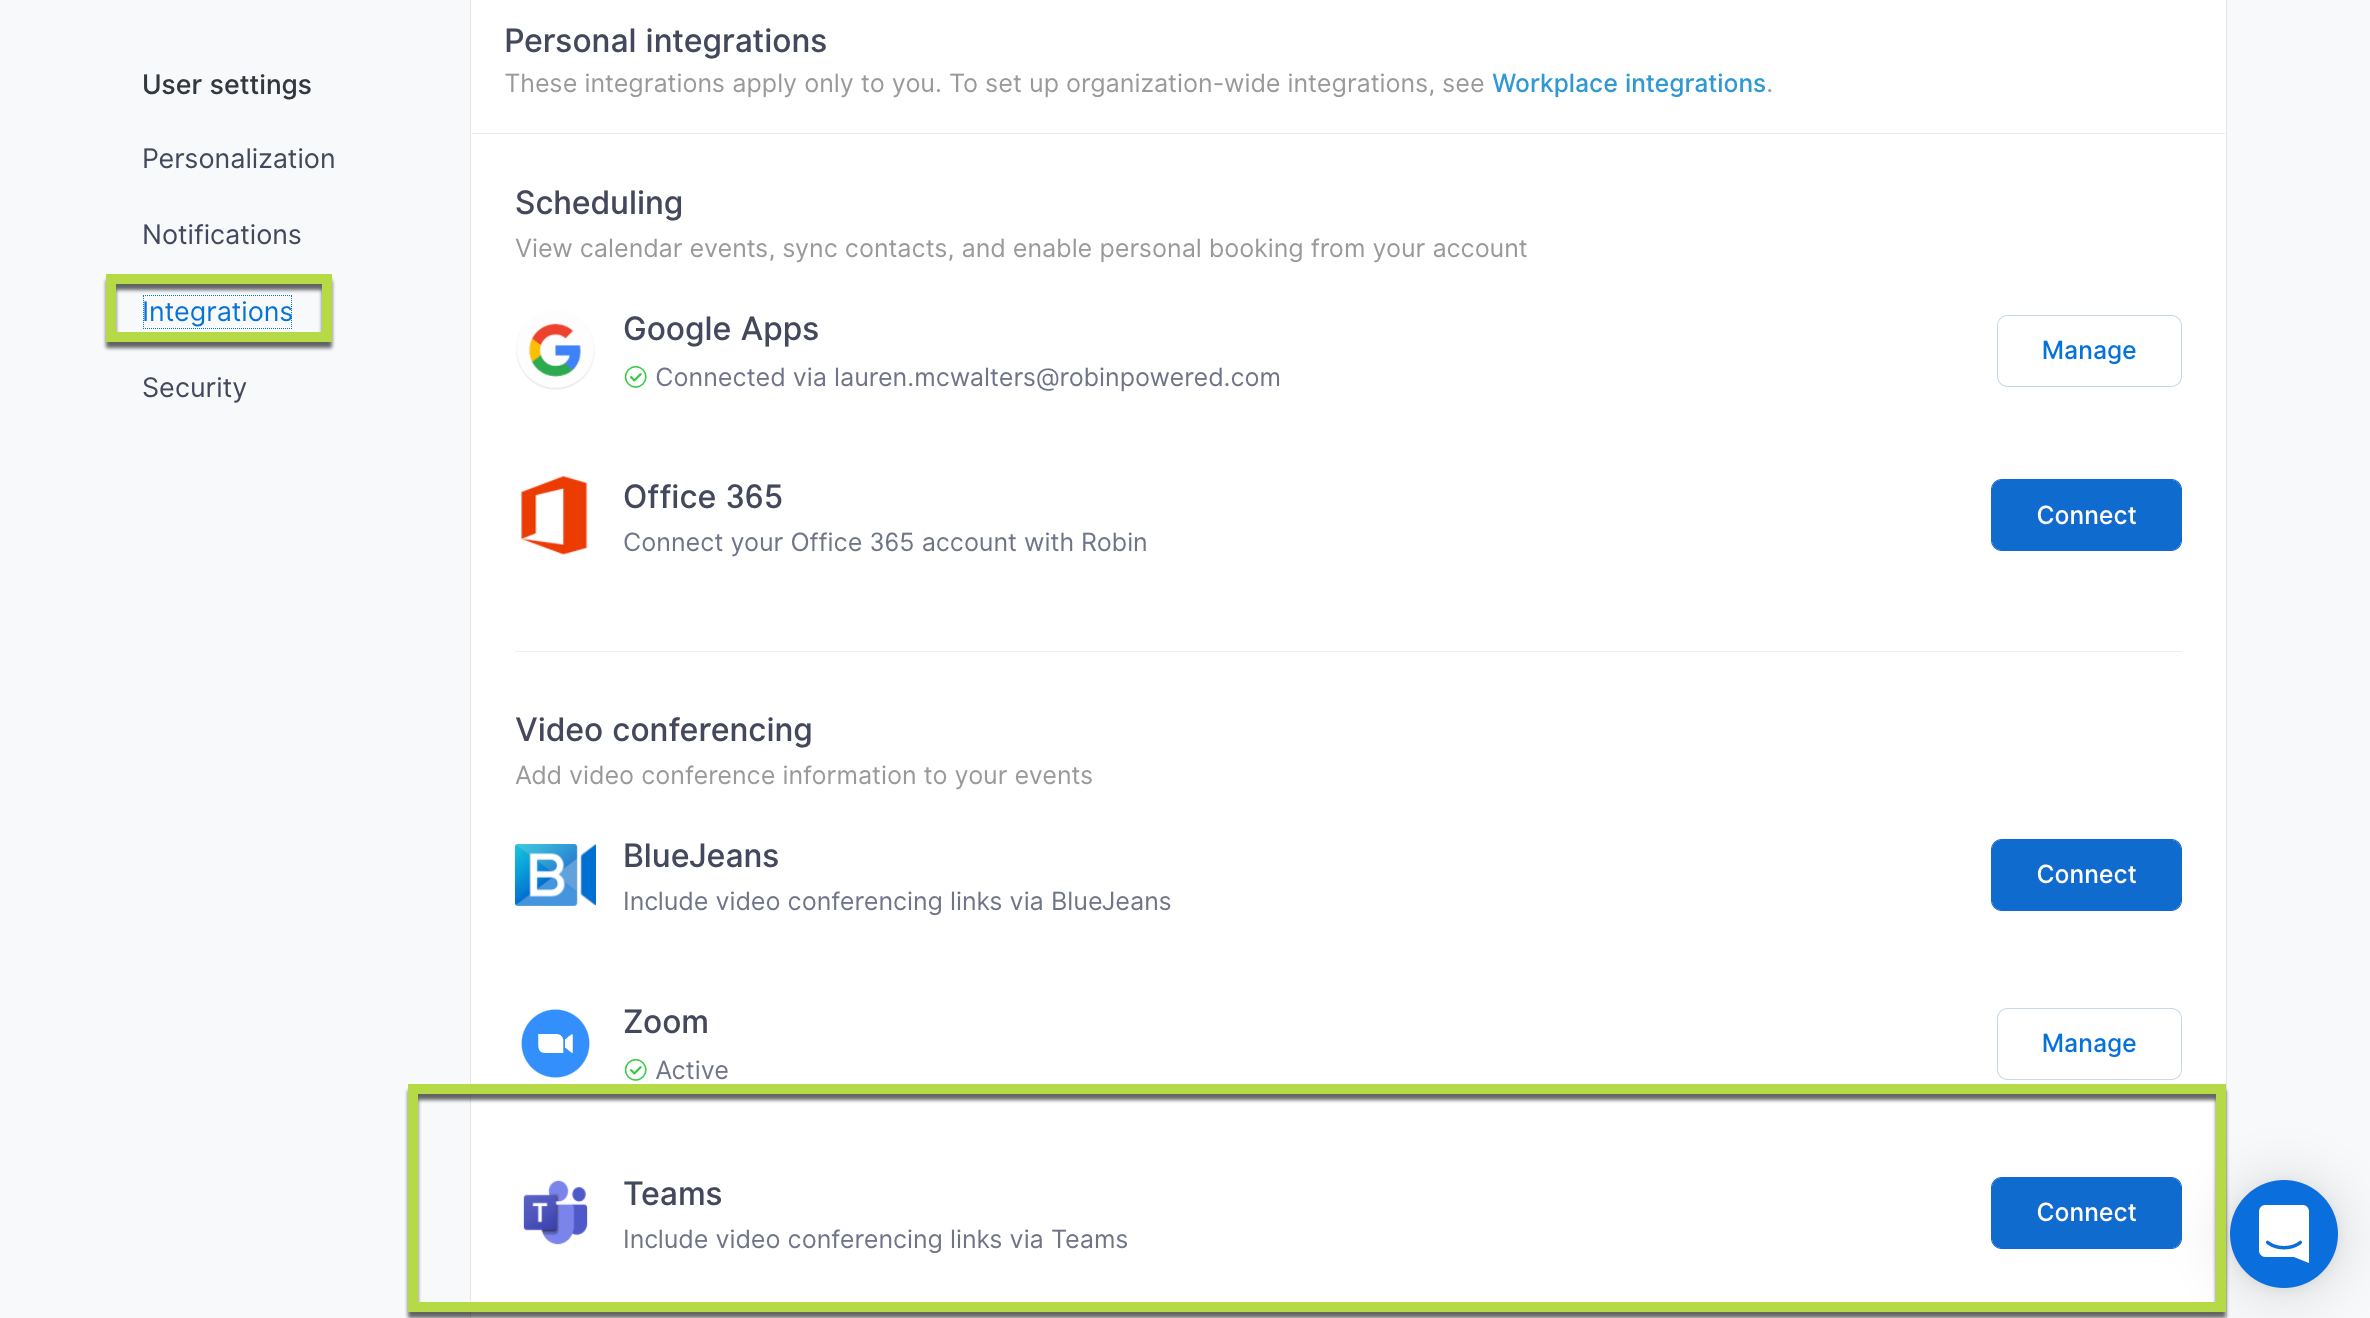
Task: Open the Intercom chat bubble
Action: pyautogui.click(x=2283, y=1234)
